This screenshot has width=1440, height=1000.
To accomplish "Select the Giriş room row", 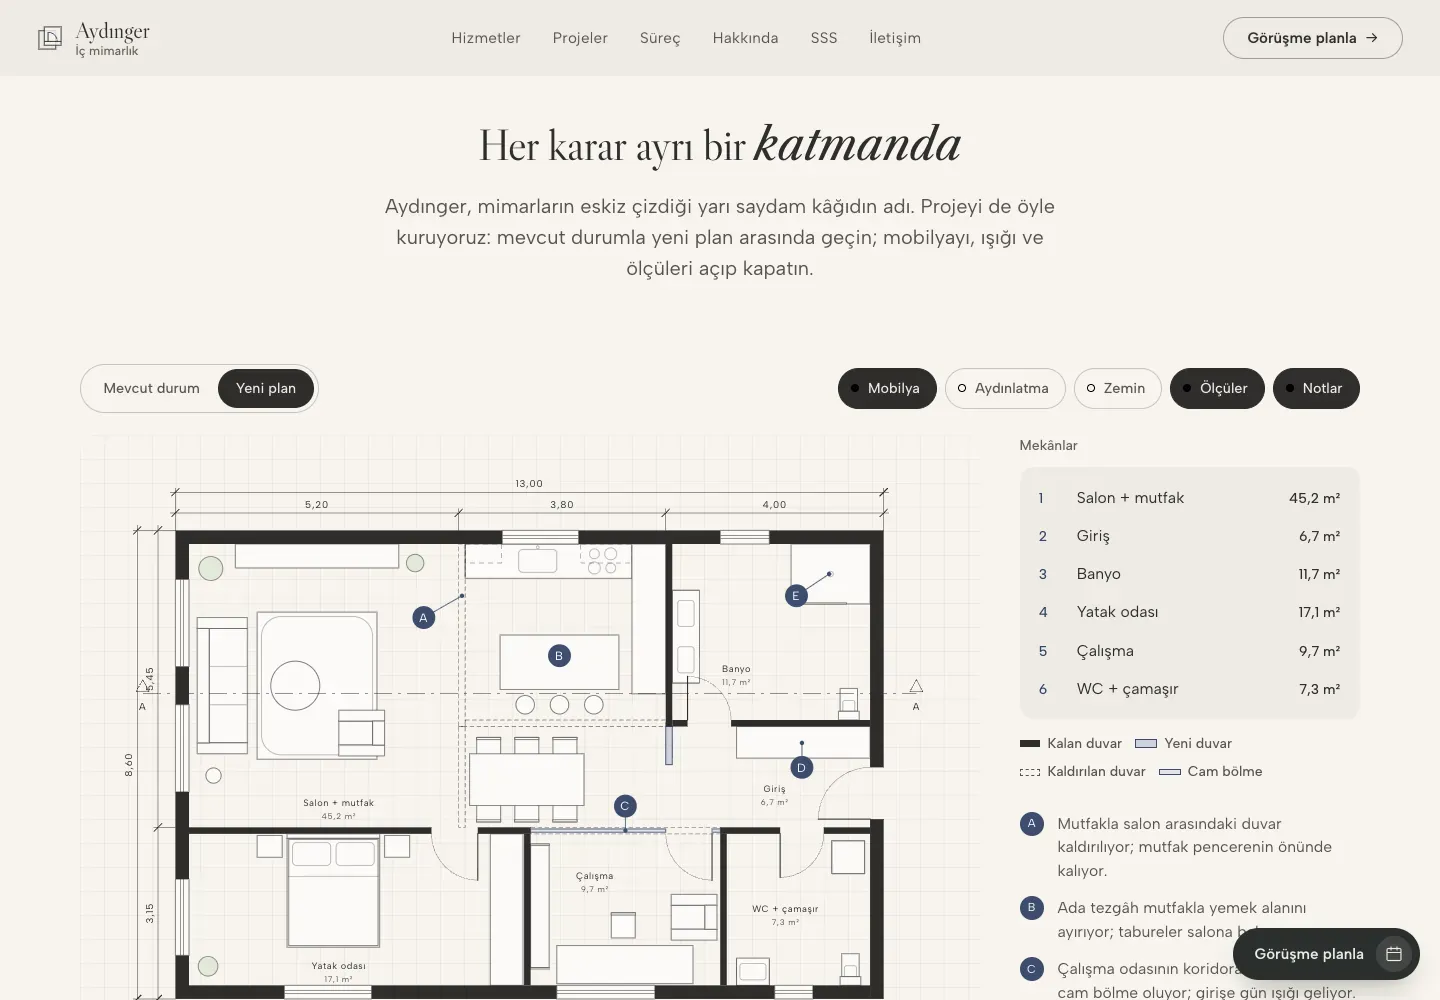I will pos(1189,536).
